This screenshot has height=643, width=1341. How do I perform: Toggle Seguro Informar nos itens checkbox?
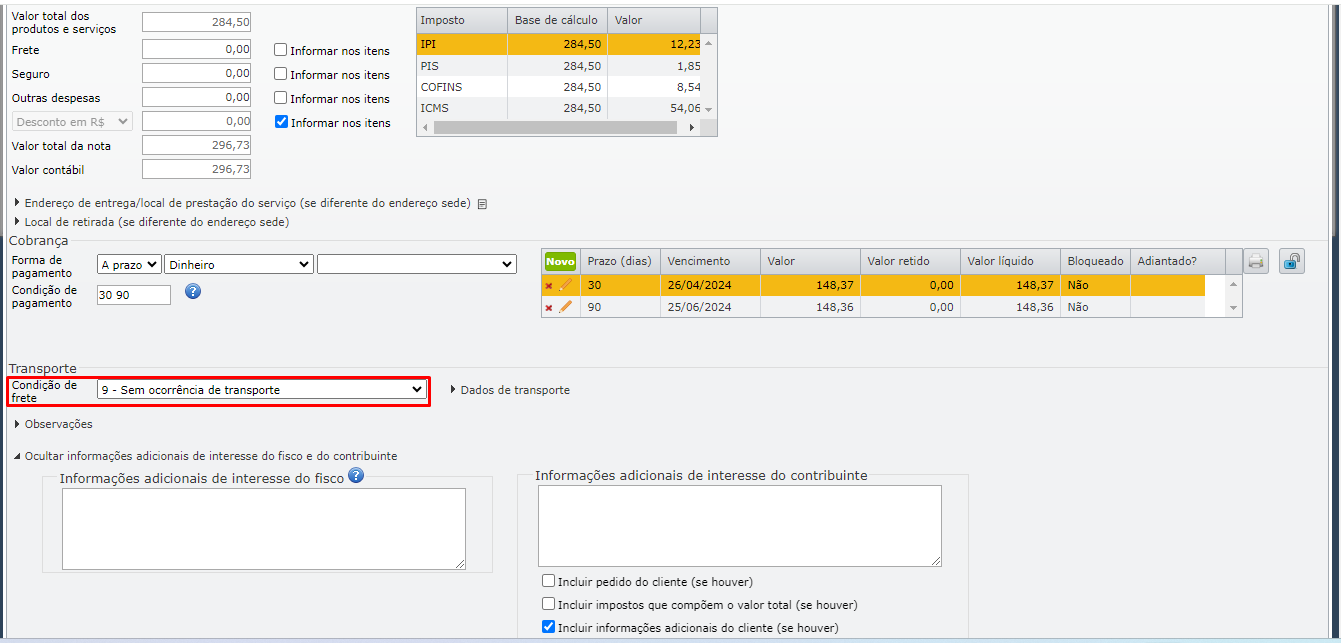[281, 74]
